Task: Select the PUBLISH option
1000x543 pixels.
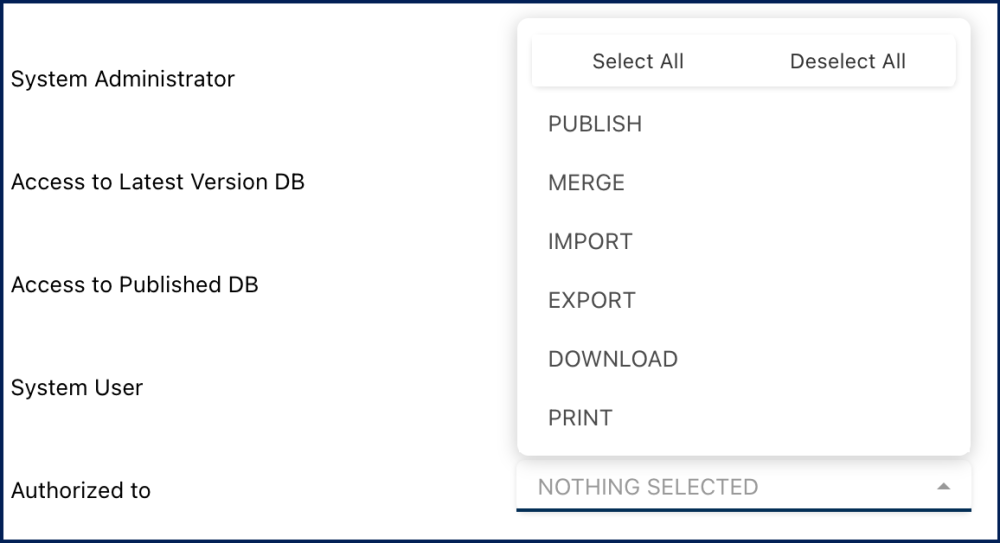Action: point(595,124)
